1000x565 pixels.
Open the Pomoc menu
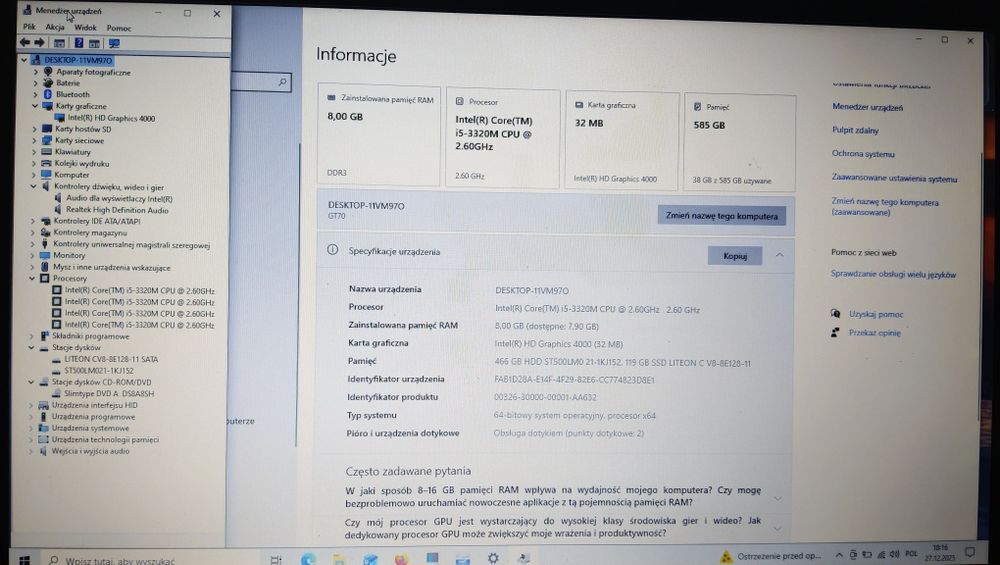pyautogui.click(x=119, y=28)
